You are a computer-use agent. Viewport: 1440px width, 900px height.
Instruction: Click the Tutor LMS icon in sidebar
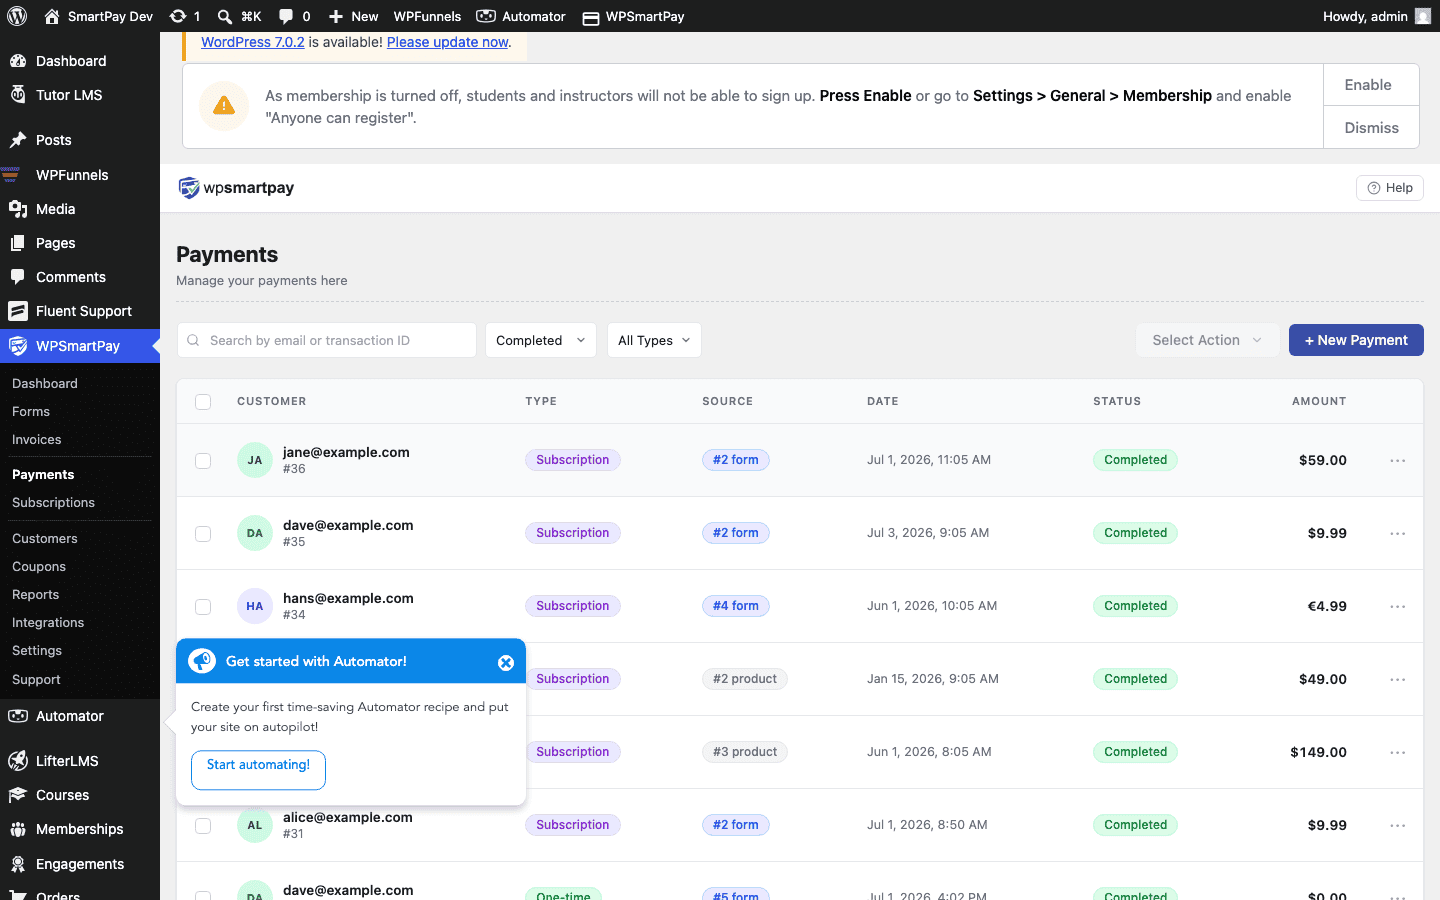click(x=18, y=95)
